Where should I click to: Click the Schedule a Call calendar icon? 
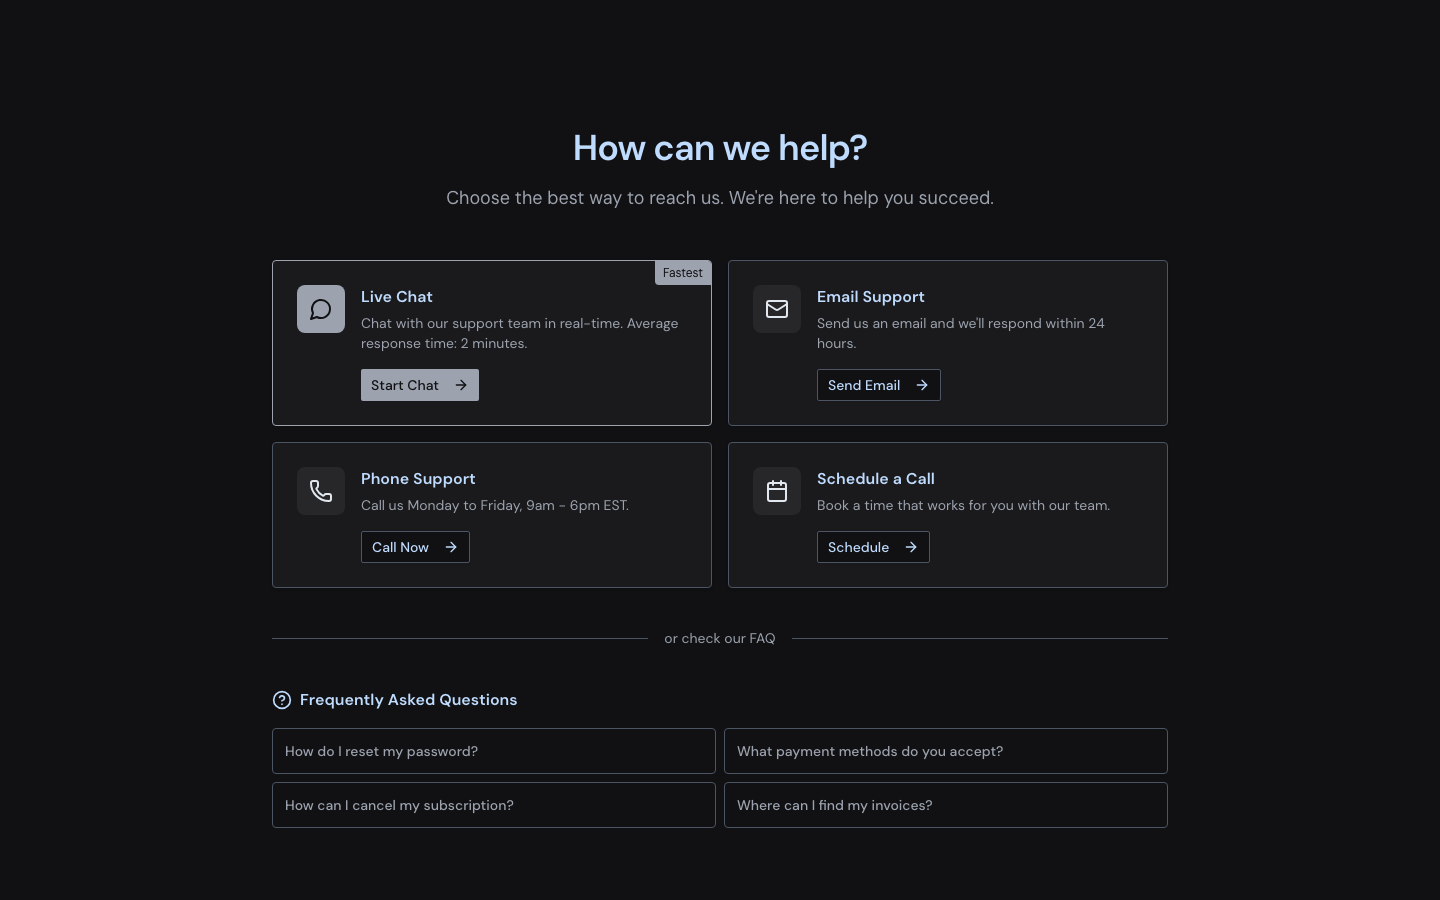pos(777,491)
